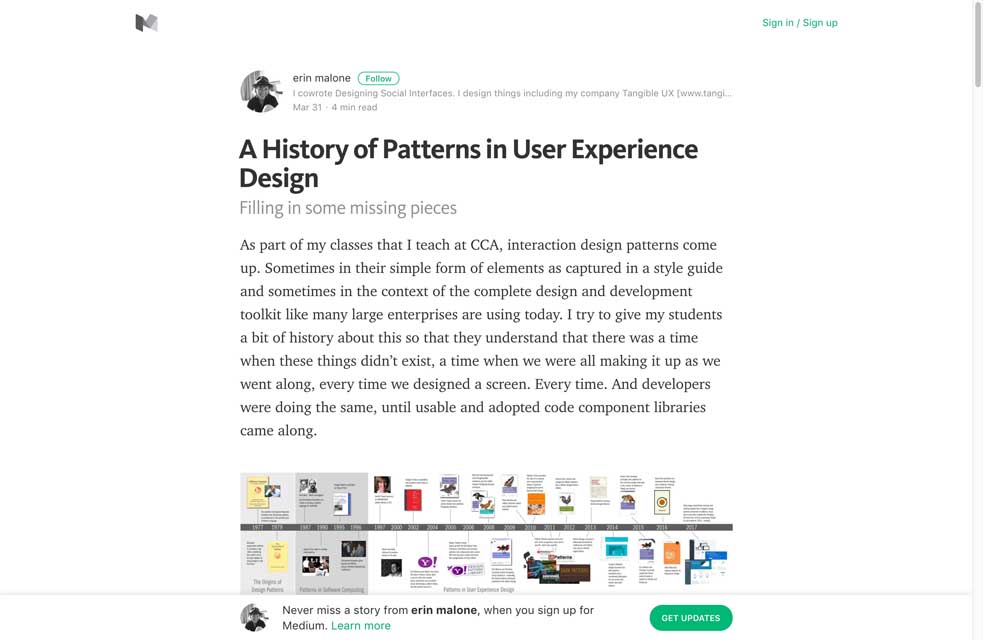The width and height of the screenshot is (983, 640).
Task: Click the Medium logo in the header
Action: tap(146, 23)
